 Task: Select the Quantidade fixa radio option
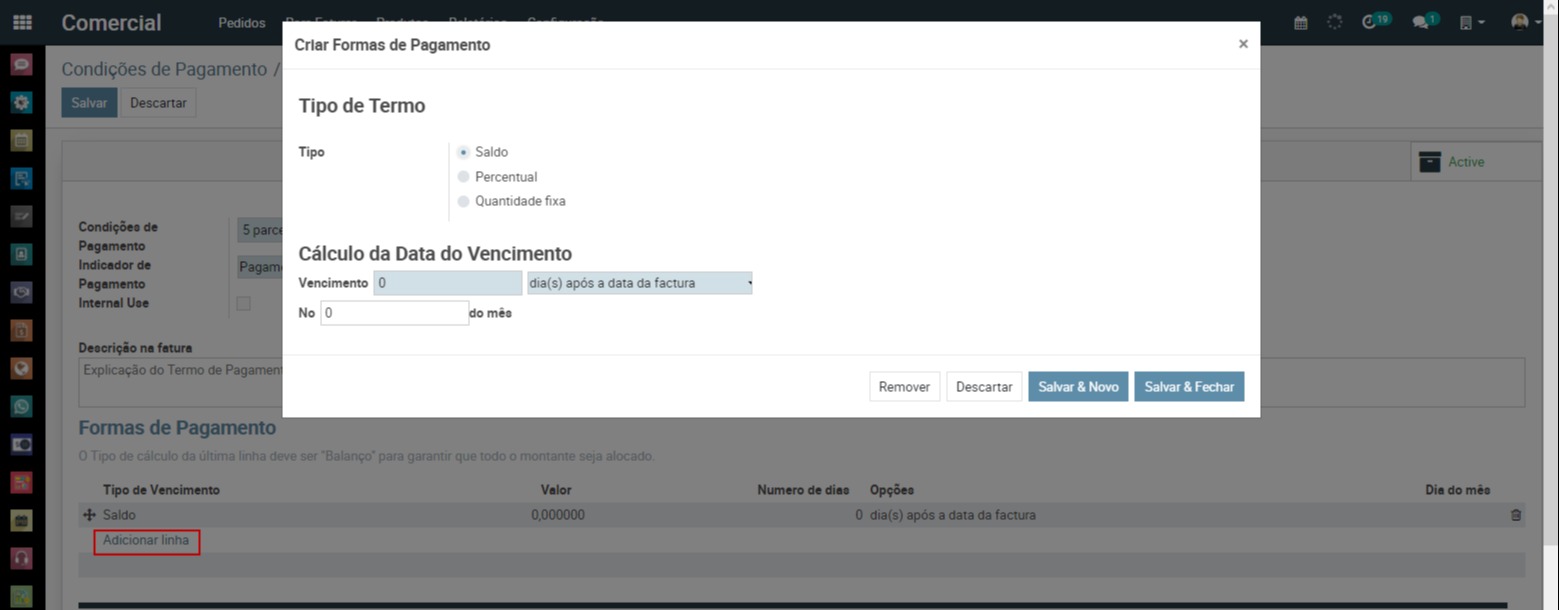(x=463, y=201)
